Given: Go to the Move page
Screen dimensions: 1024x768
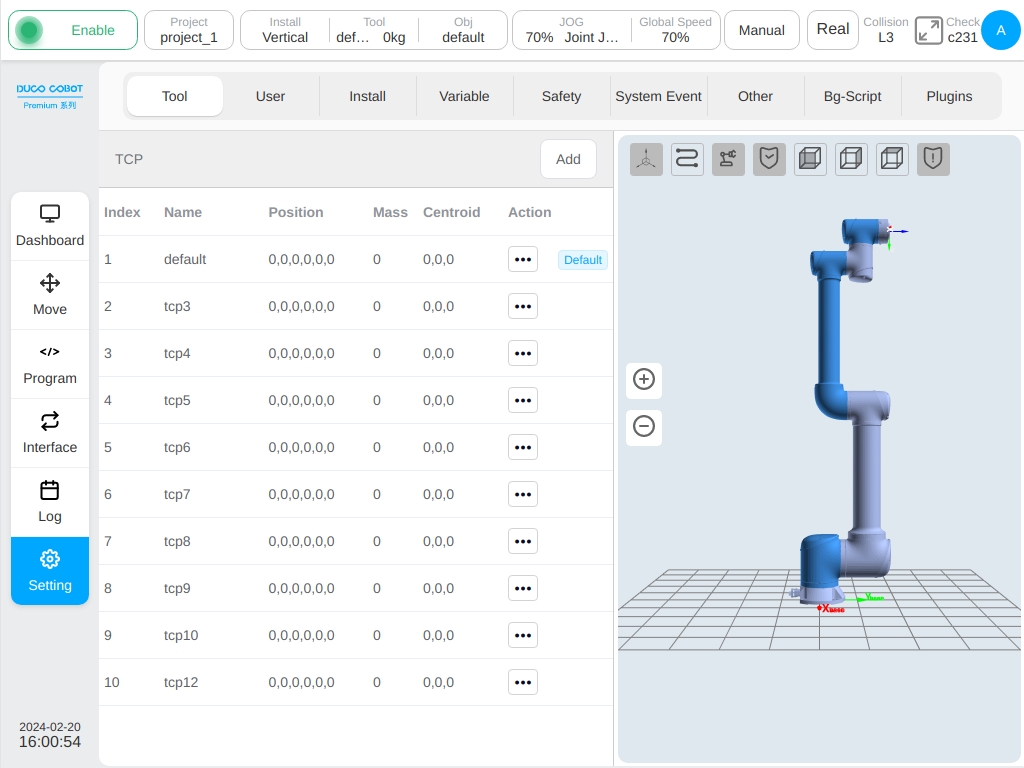Looking at the screenshot, I should [x=50, y=295].
